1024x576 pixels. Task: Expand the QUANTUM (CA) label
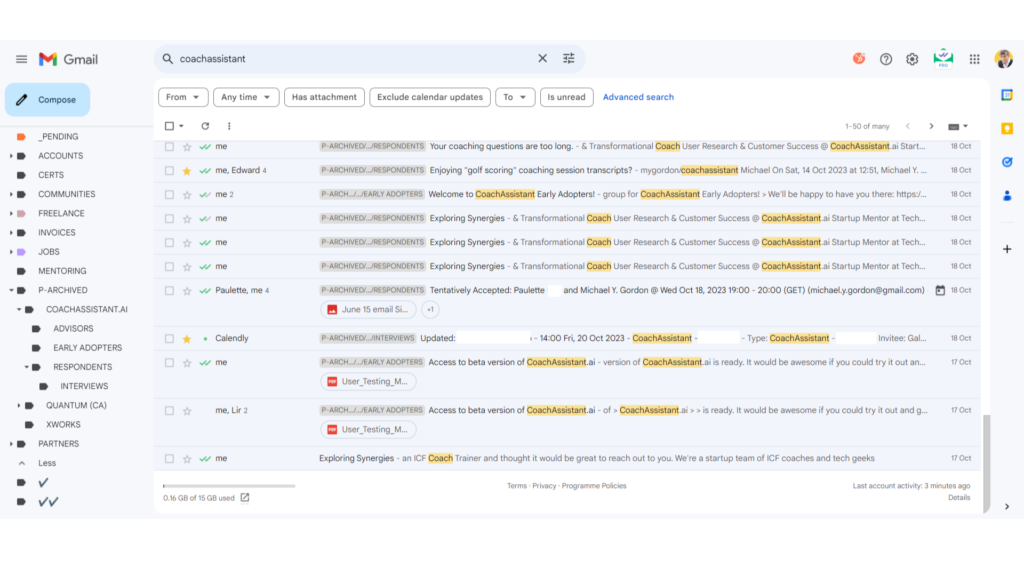tap(19, 406)
